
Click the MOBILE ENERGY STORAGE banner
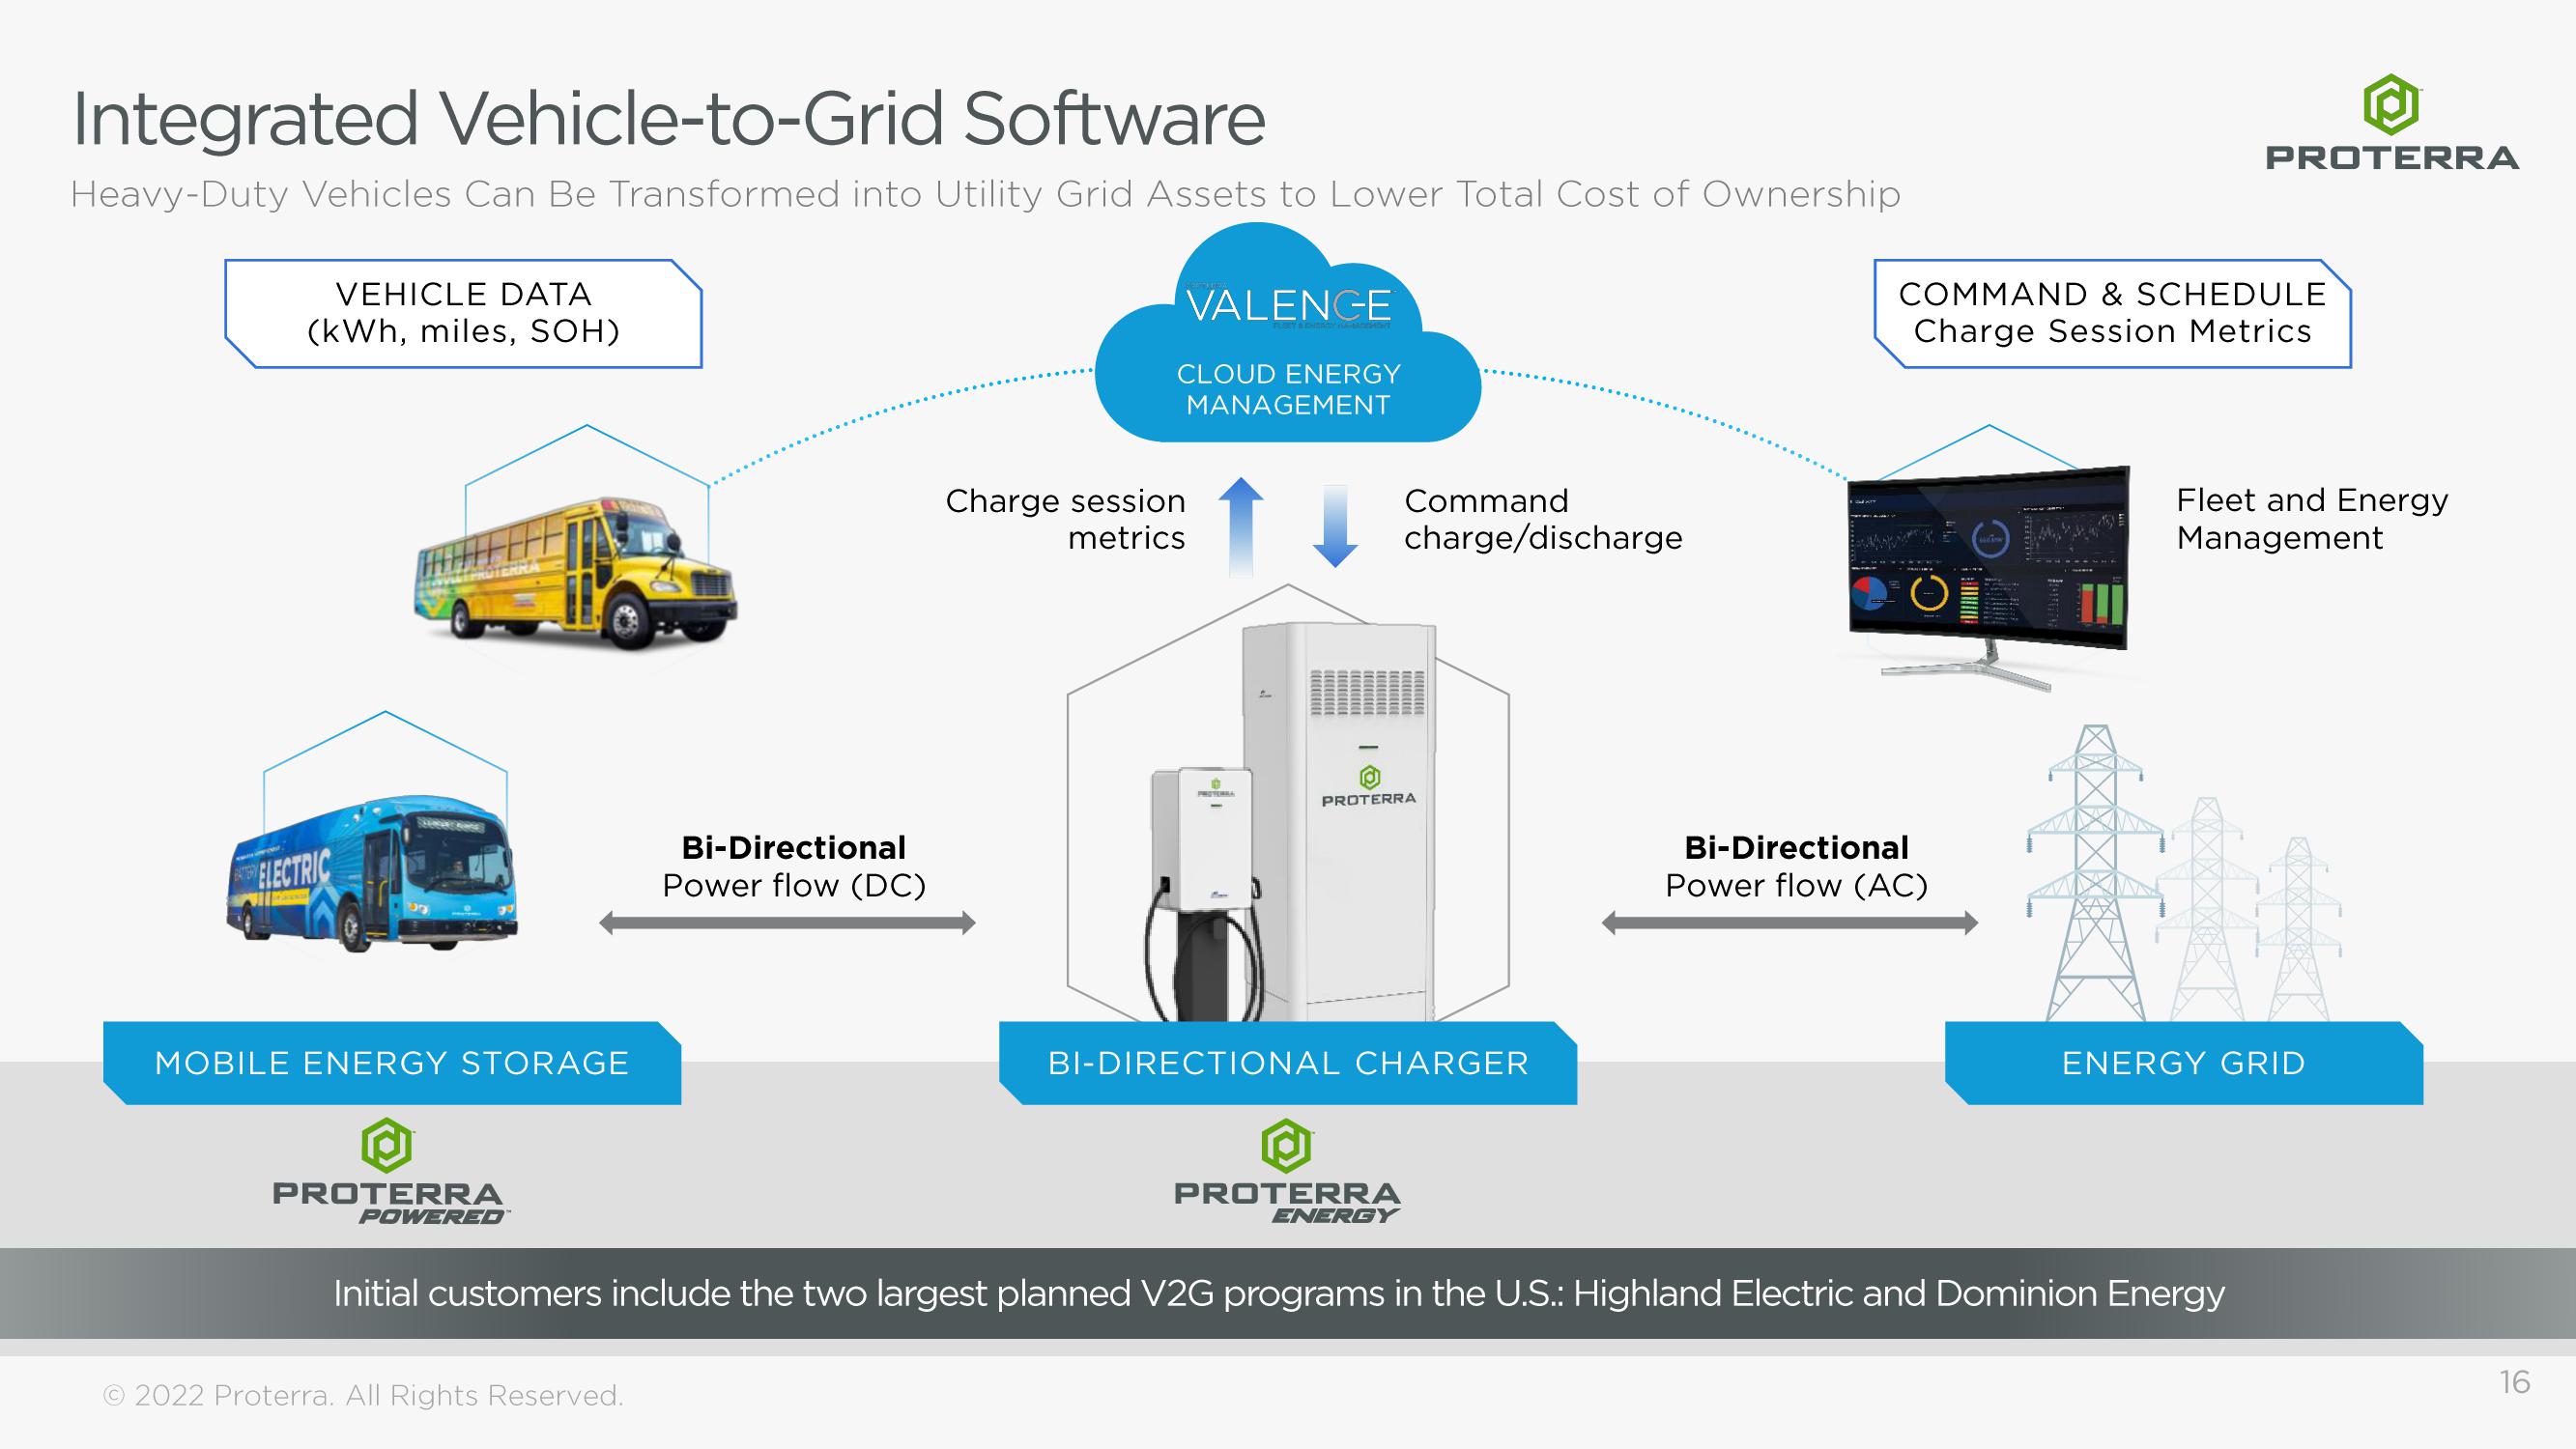392,1063
